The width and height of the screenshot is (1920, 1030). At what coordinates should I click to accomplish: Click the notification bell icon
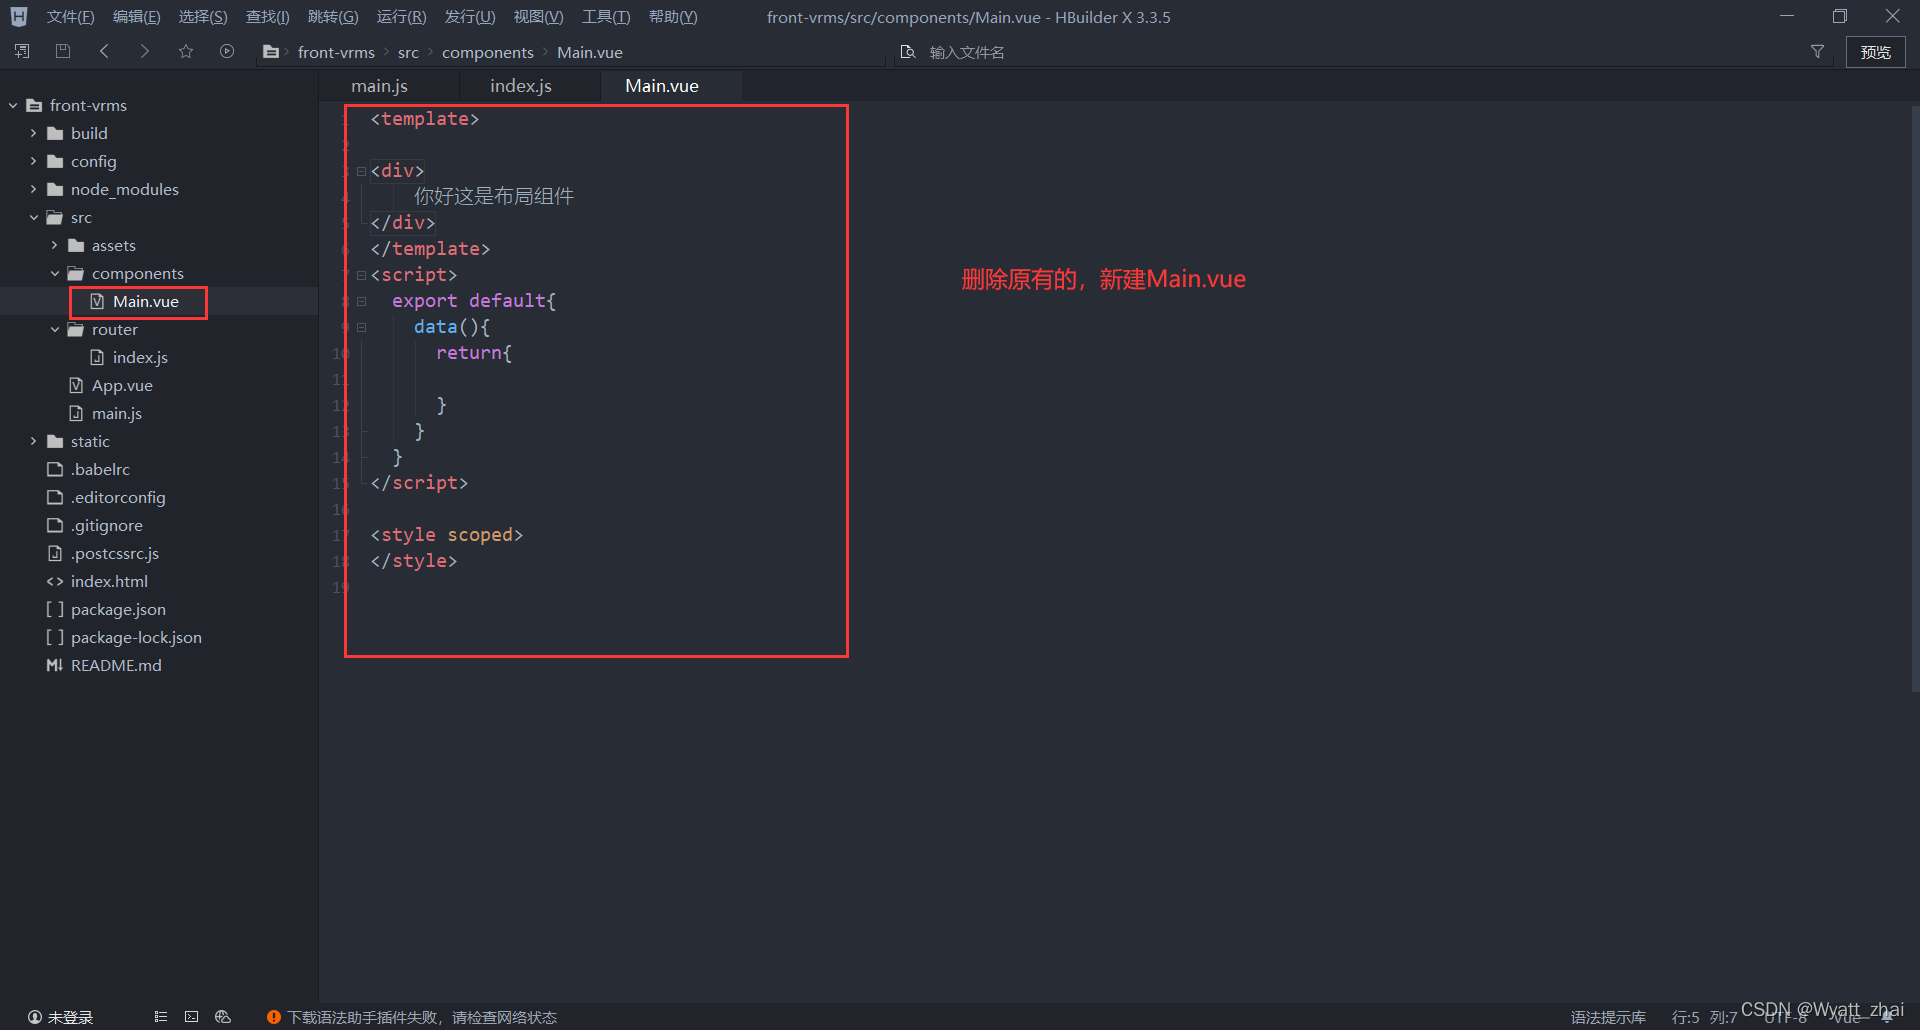(1887, 1017)
